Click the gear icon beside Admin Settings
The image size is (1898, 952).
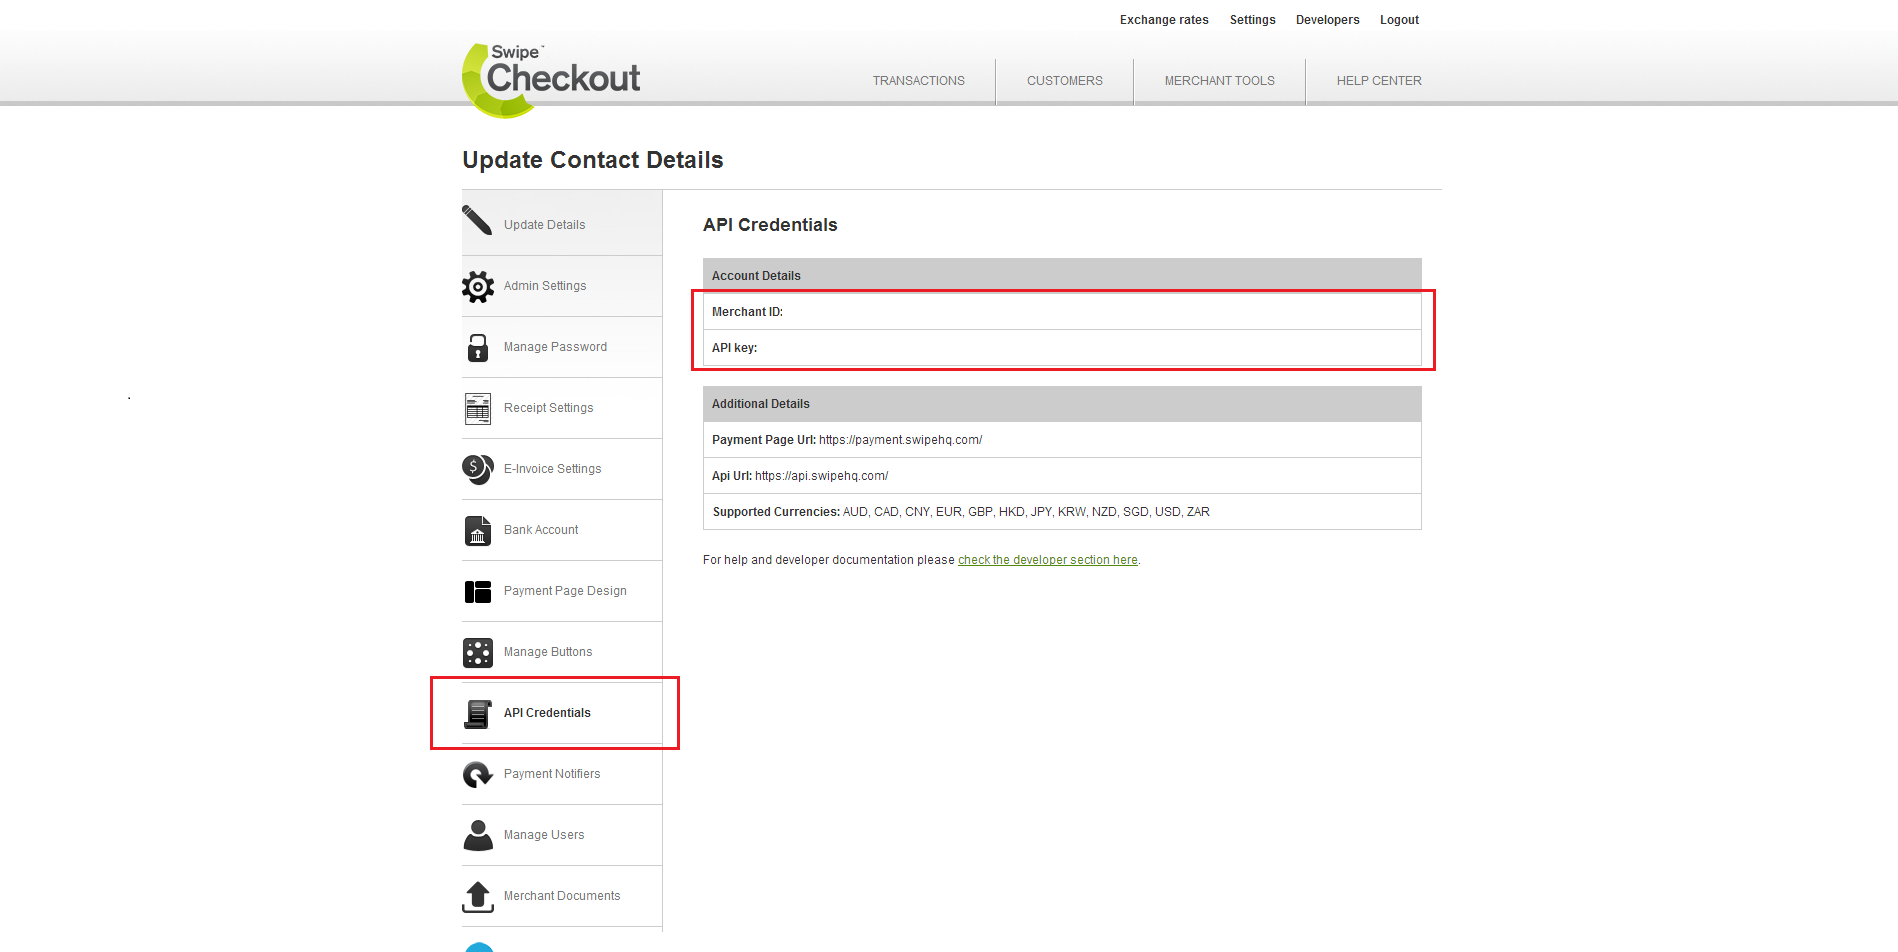pyautogui.click(x=478, y=287)
